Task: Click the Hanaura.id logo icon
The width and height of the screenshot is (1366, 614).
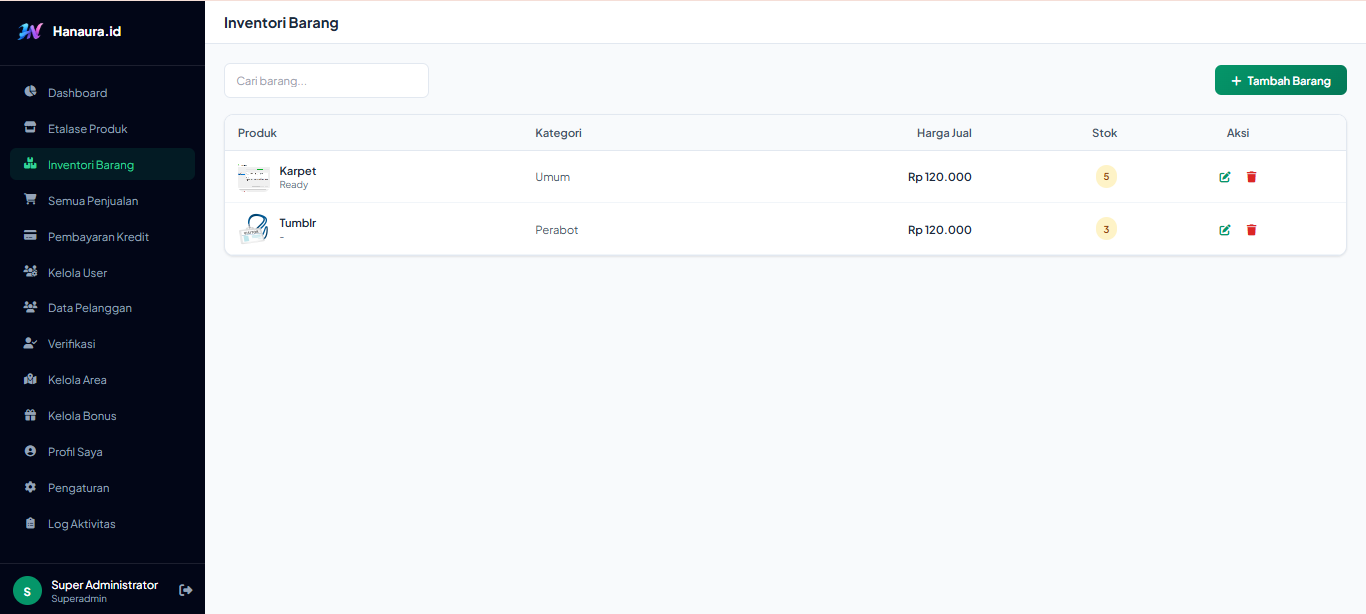Action: (x=31, y=31)
